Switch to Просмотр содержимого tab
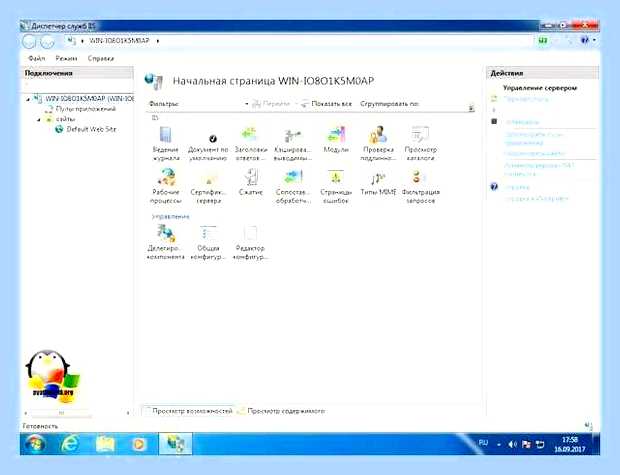 [282, 411]
